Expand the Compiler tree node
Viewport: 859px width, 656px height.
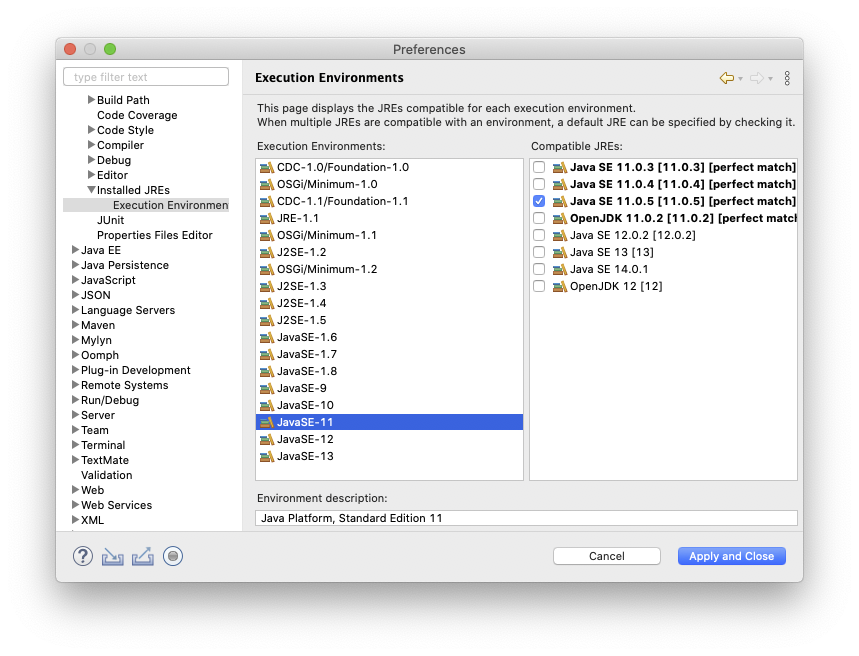tap(91, 145)
